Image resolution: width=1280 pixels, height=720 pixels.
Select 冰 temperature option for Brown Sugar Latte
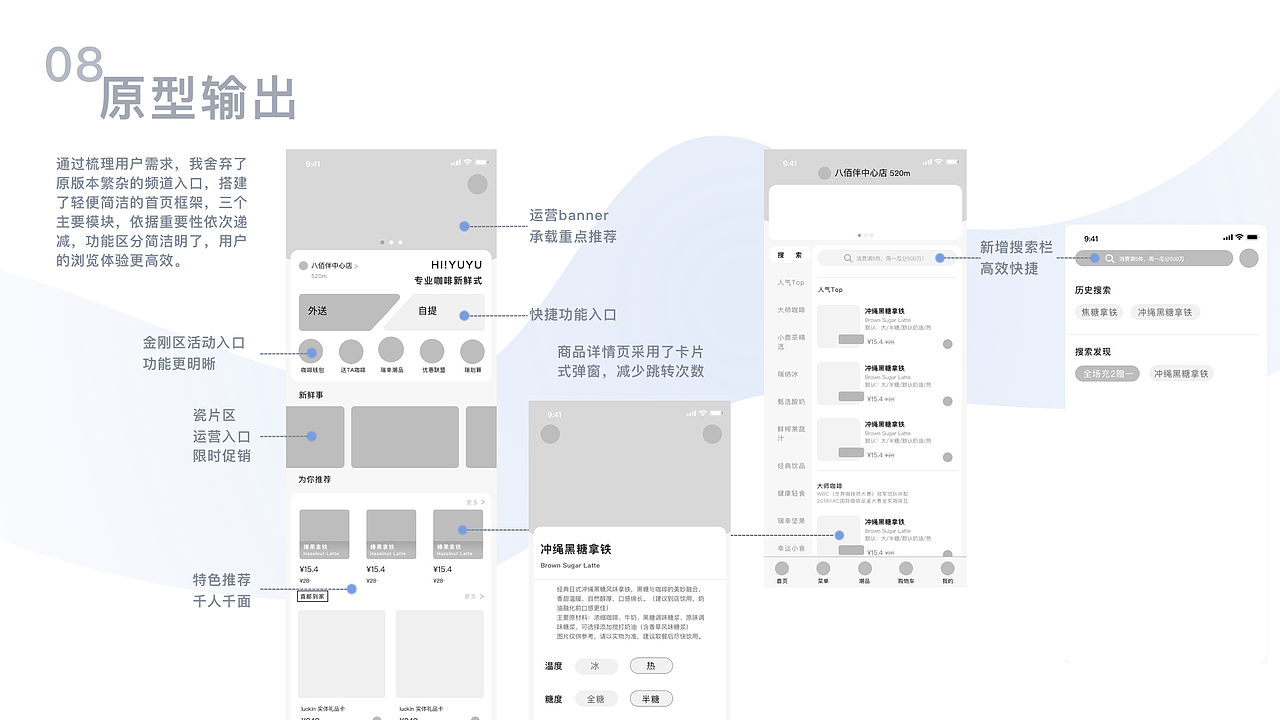coord(595,665)
